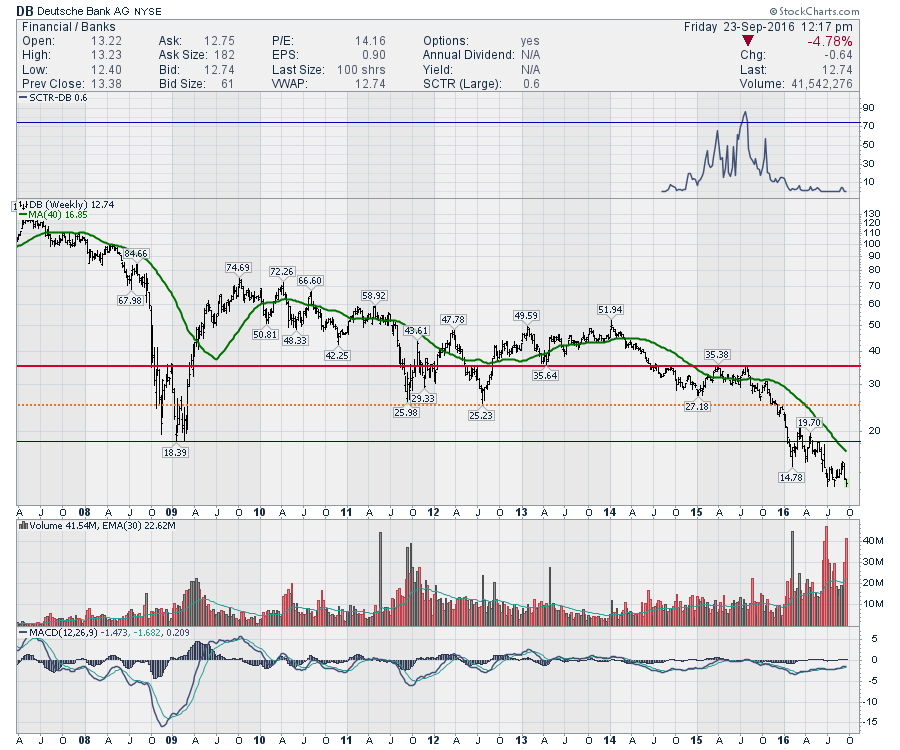Click the 48.33 price label
The height and width of the screenshot is (750, 900).
coord(296,340)
